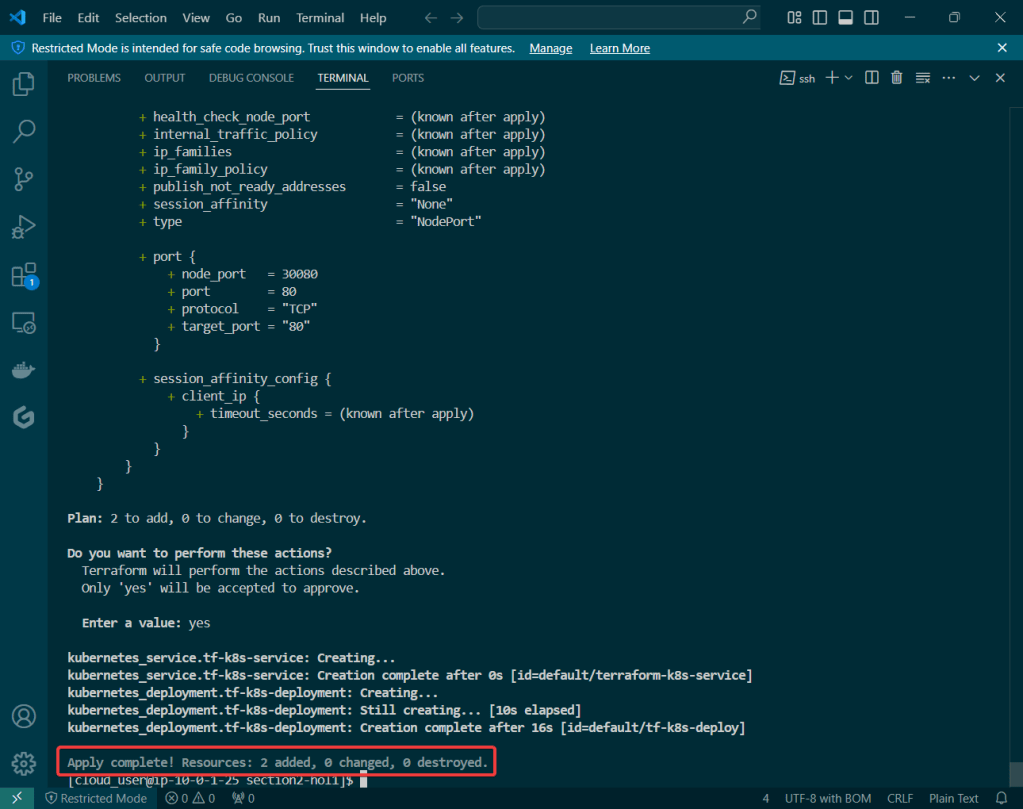Screen dimensions: 1023x809
Task: Open the Docker view in activity bar
Action: [23, 370]
